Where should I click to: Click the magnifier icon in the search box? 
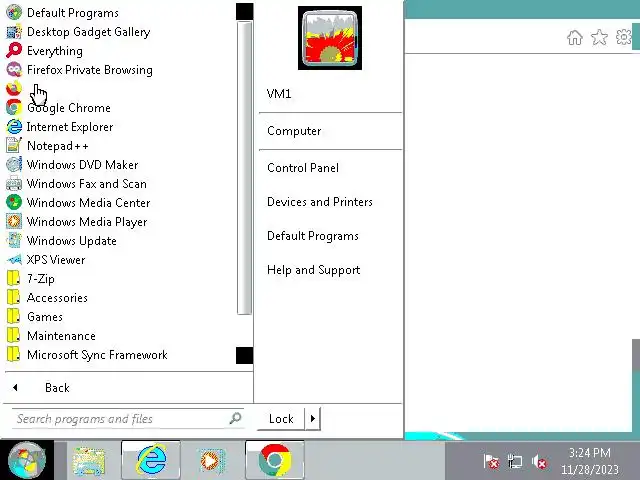[x=235, y=418]
